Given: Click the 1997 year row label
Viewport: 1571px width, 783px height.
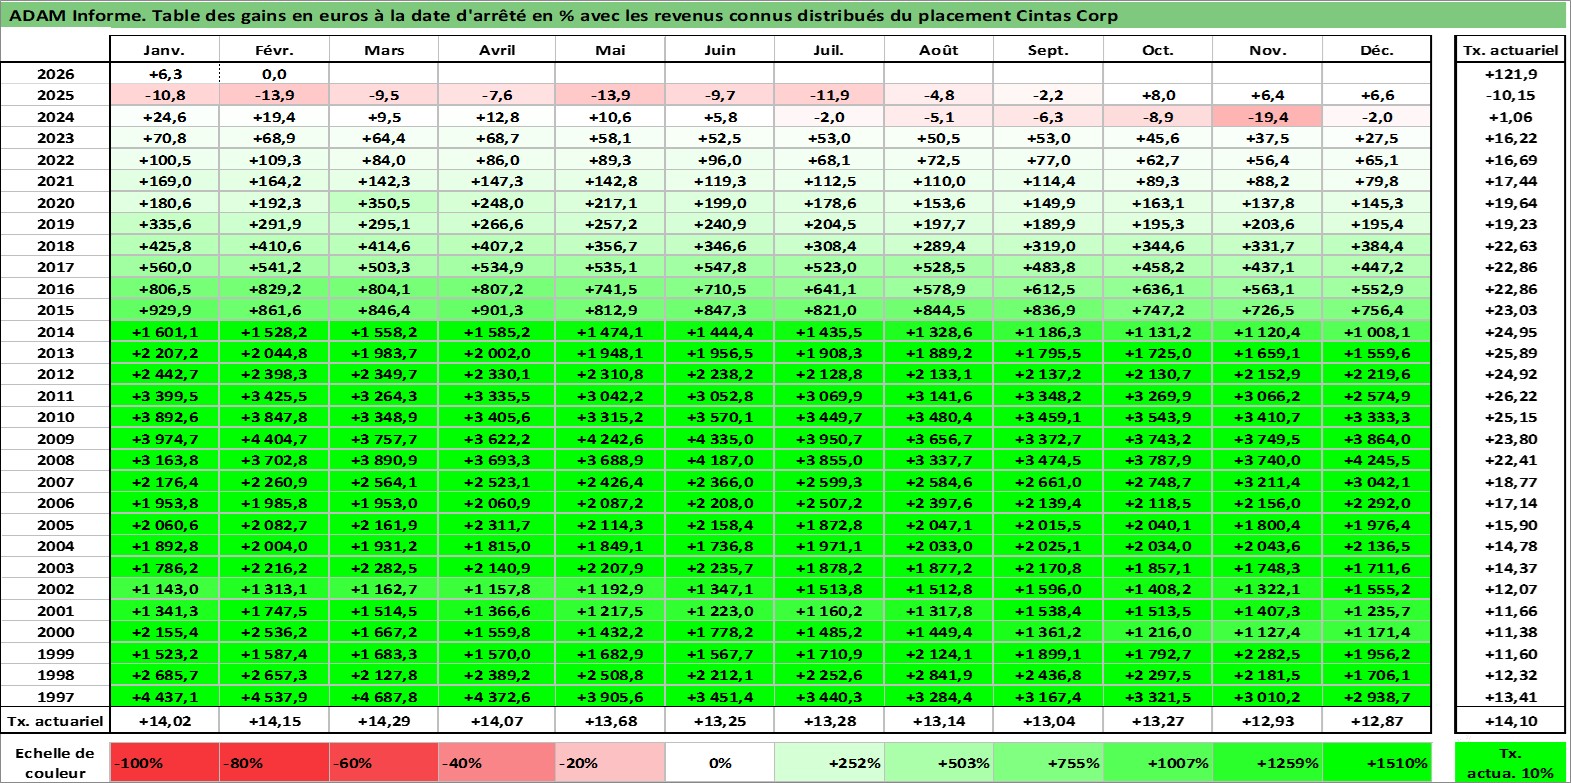Looking at the screenshot, I should coord(55,697).
